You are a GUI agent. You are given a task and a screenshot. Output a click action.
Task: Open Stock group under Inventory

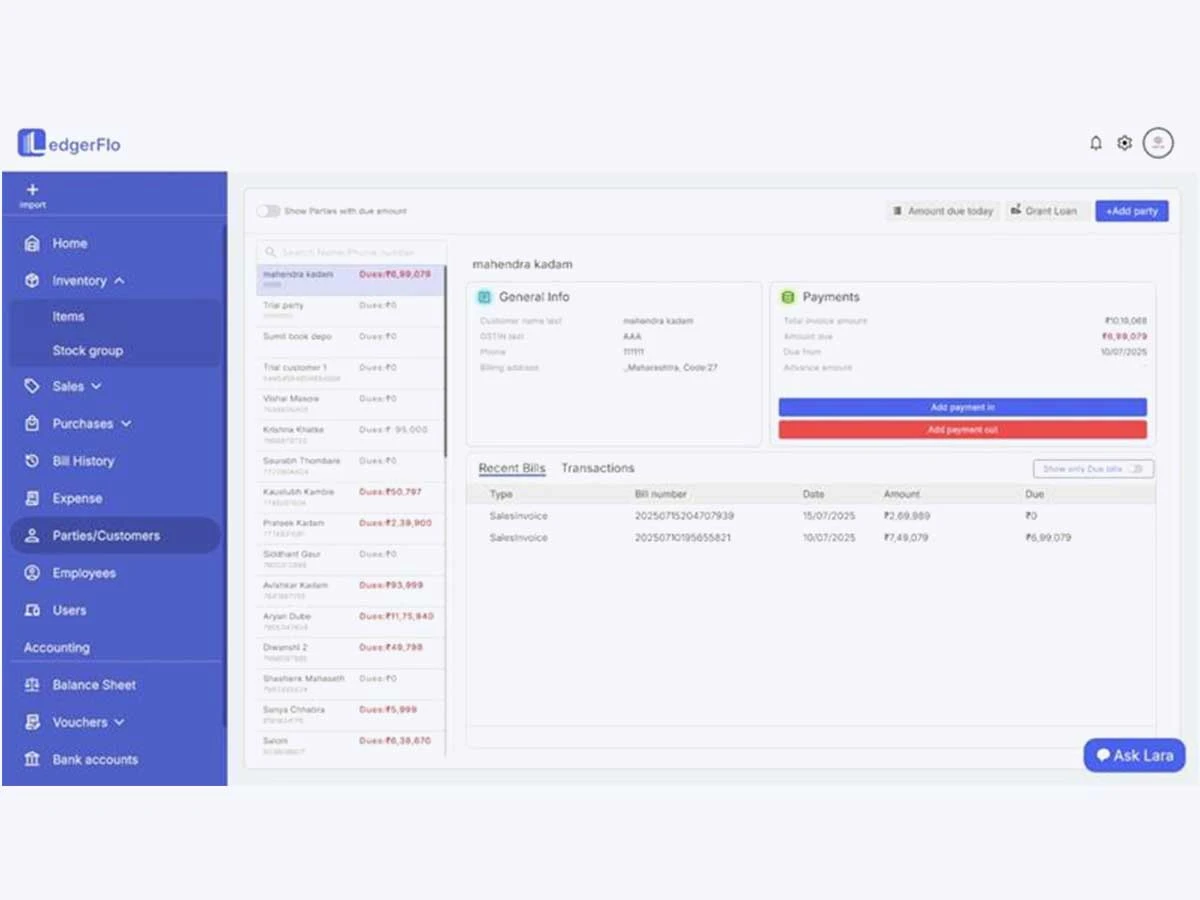click(88, 351)
